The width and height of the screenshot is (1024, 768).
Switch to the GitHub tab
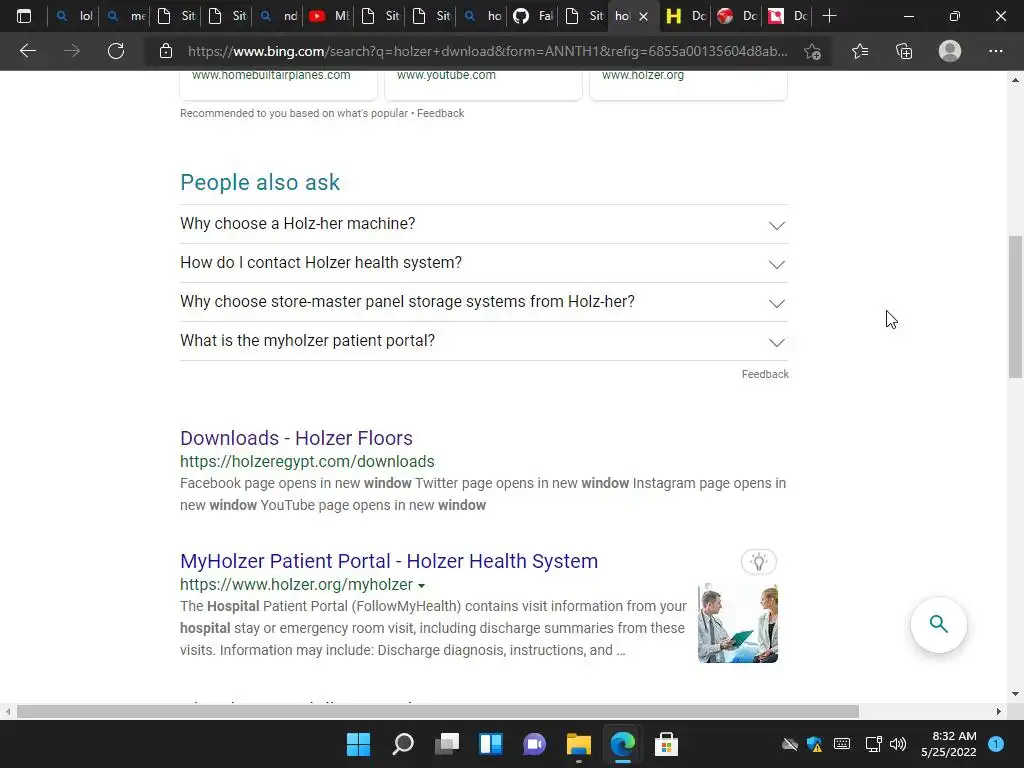[533, 16]
